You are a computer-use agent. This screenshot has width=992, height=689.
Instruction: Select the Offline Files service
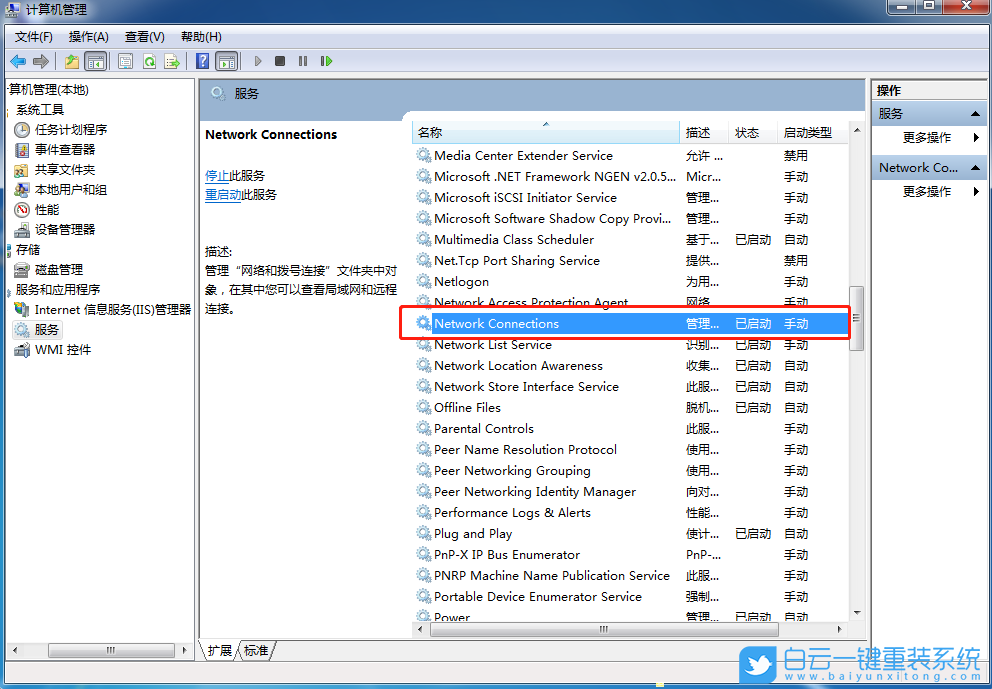[x=466, y=407]
